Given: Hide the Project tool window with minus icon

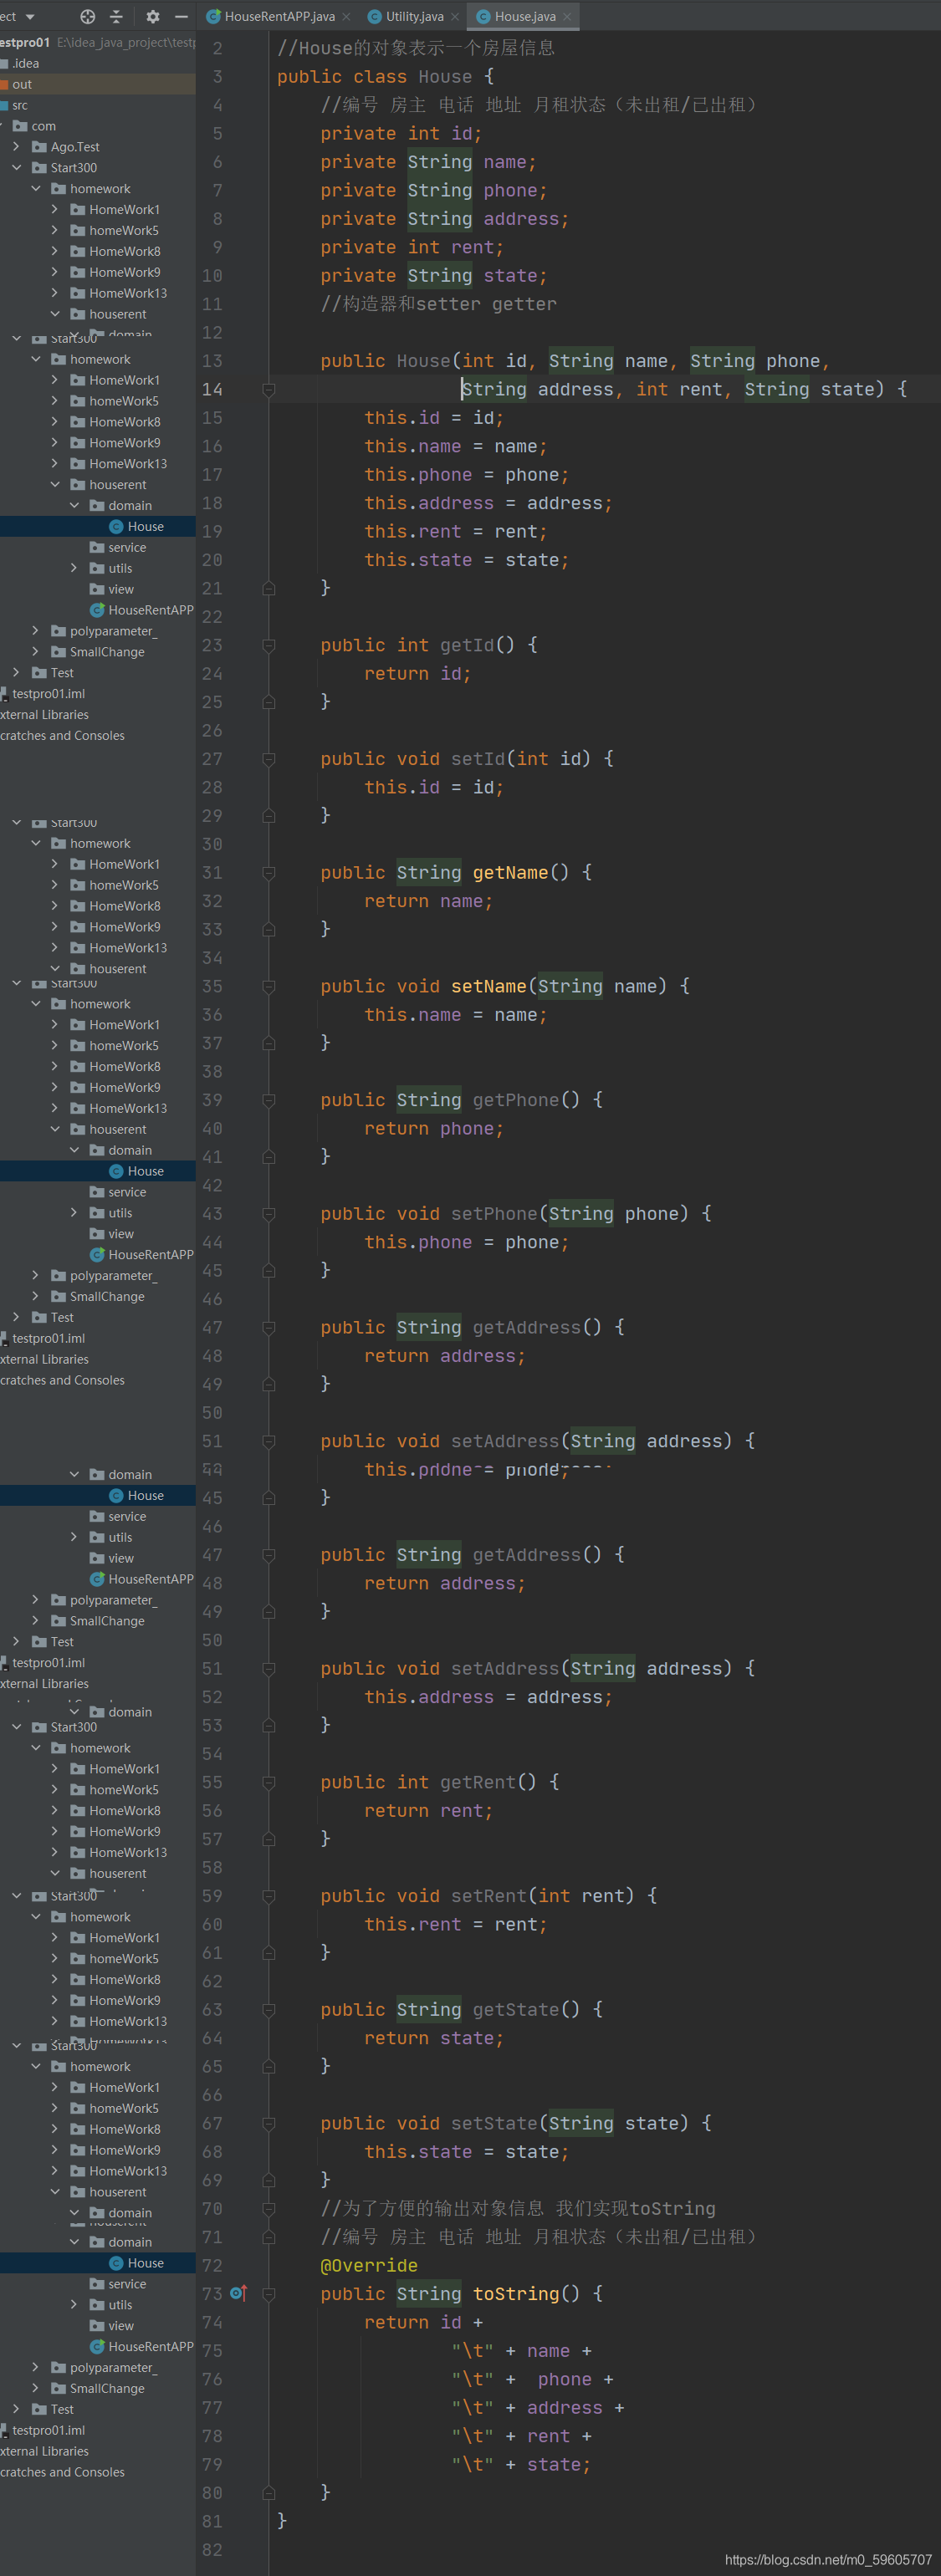Looking at the screenshot, I should (181, 16).
